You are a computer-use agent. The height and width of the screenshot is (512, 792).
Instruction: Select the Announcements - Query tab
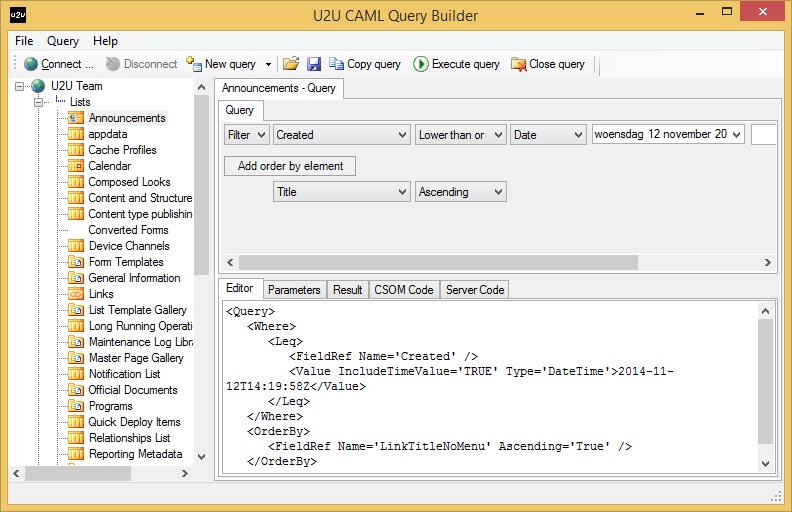279,88
